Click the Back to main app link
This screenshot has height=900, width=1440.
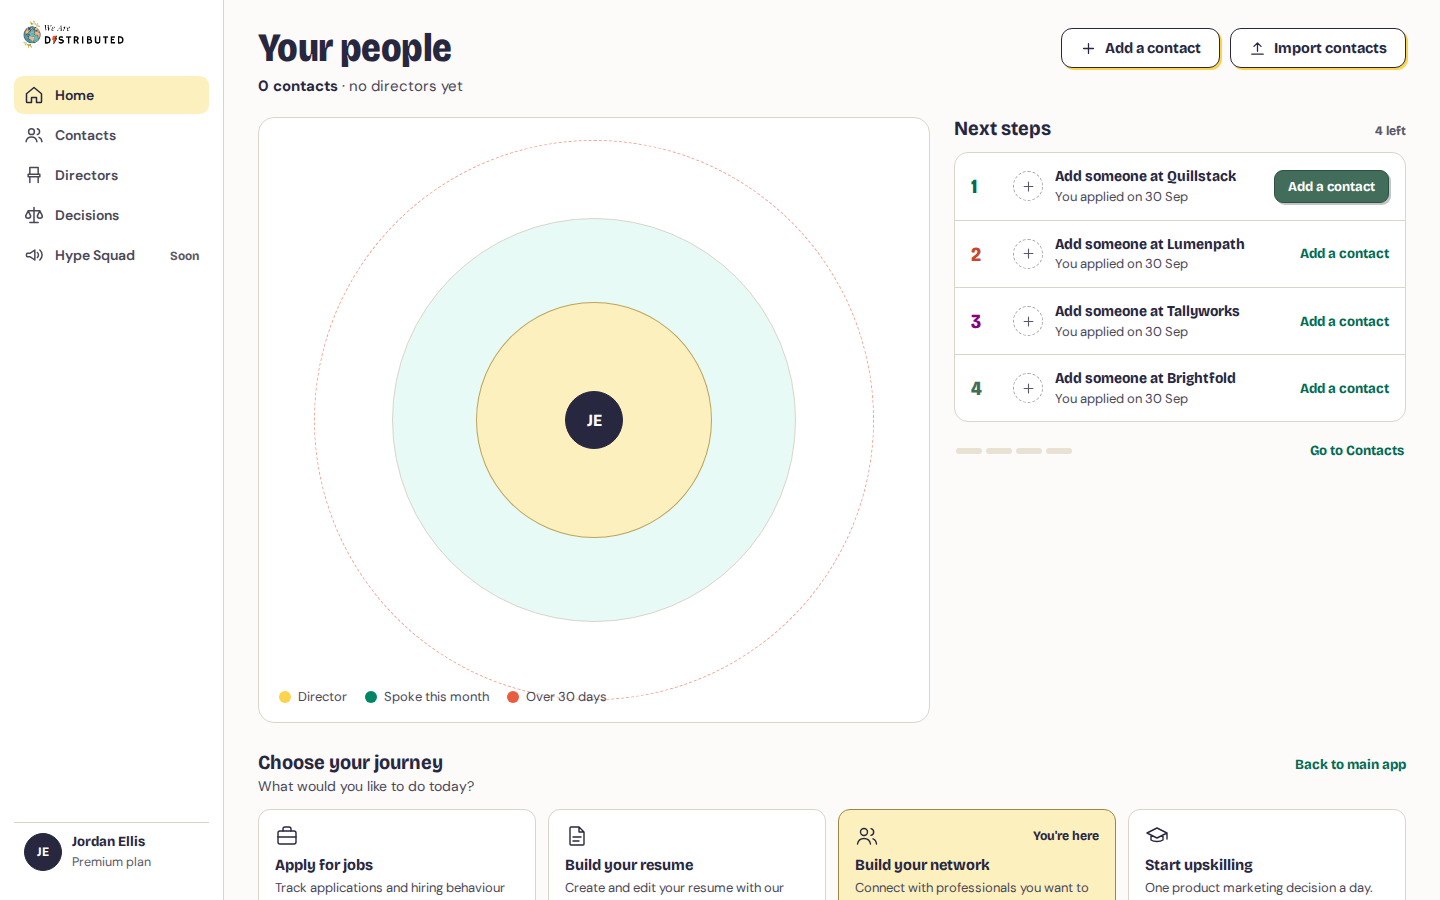pyautogui.click(x=1350, y=764)
